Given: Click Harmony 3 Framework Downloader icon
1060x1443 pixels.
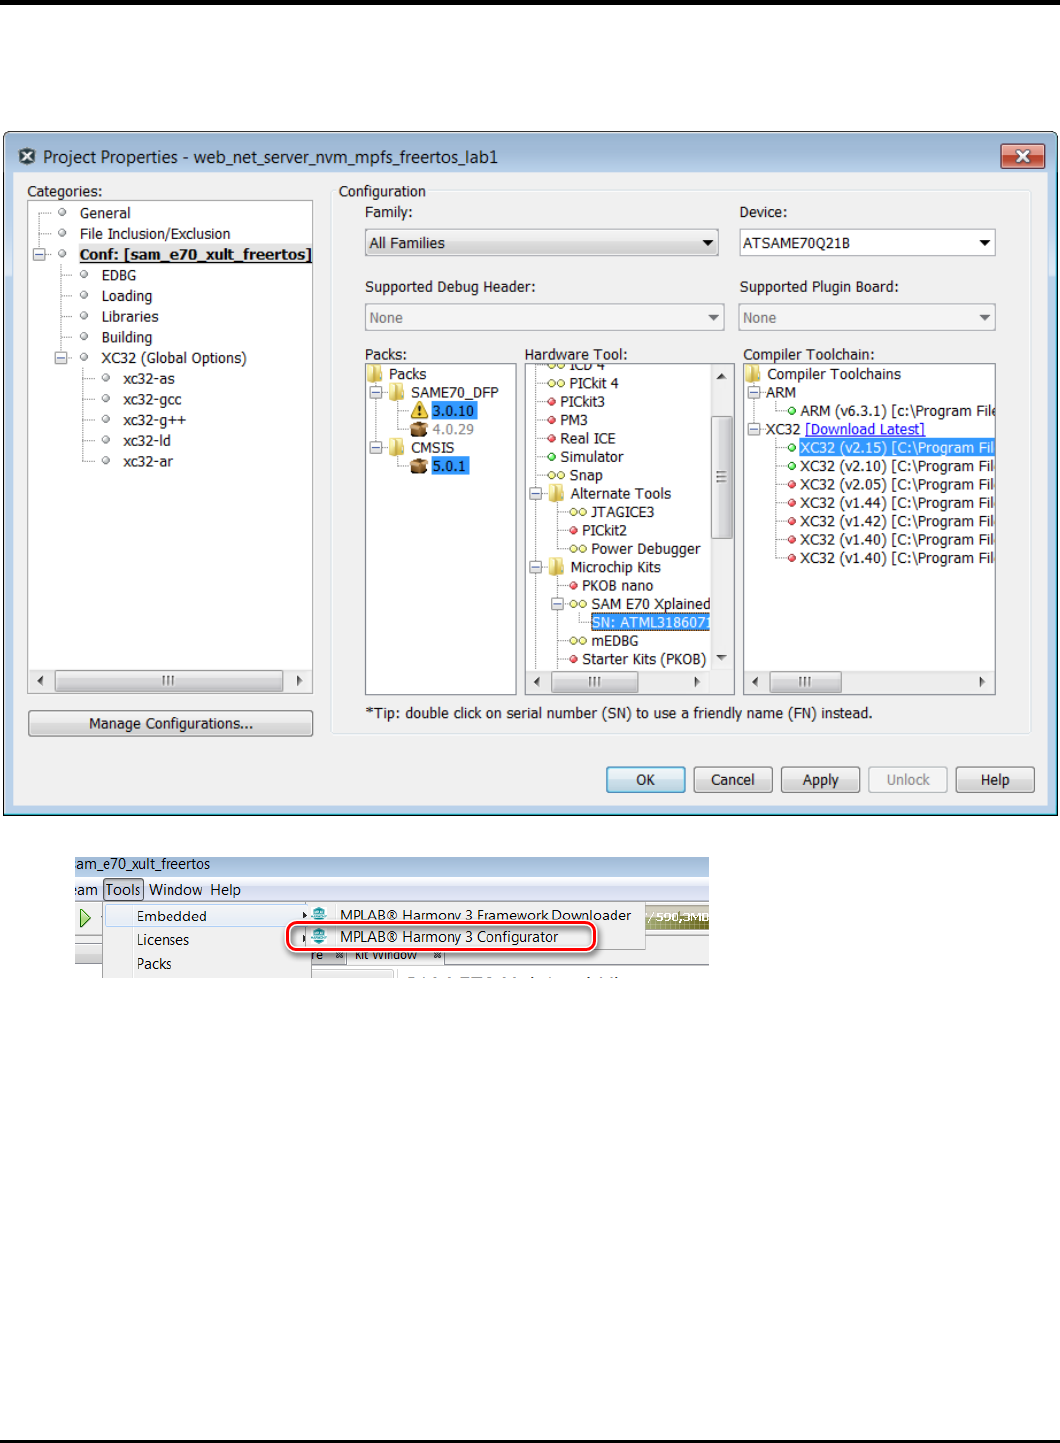Looking at the screenshot, I should [x=319, y=914].
